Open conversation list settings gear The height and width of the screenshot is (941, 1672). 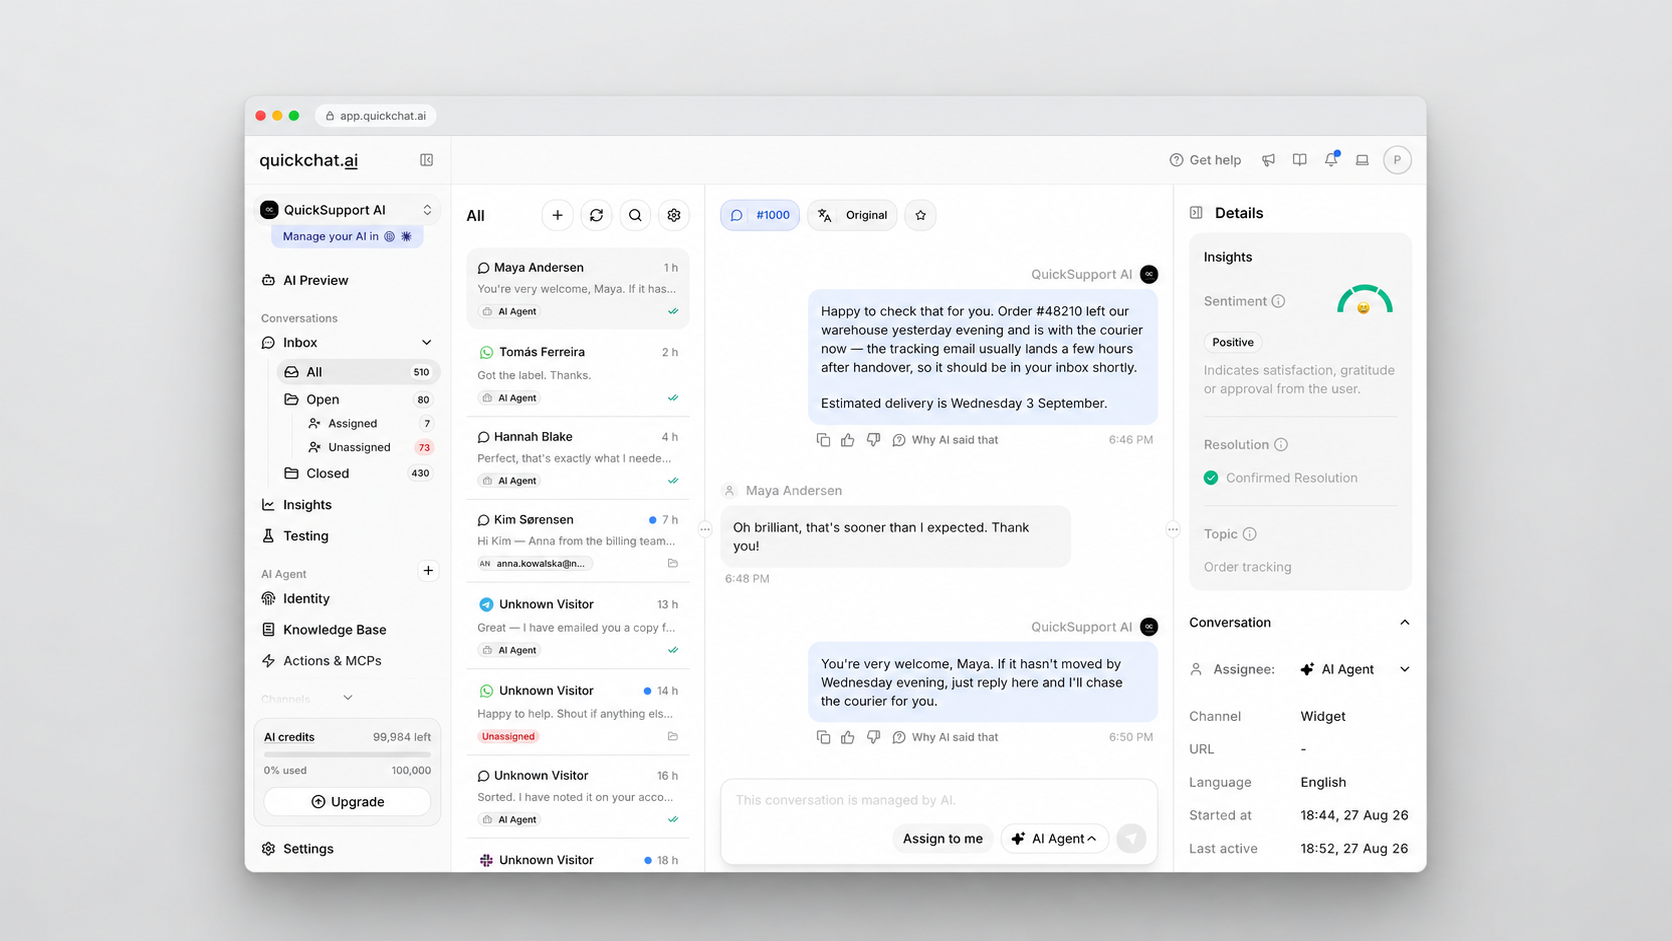[674, 215]
